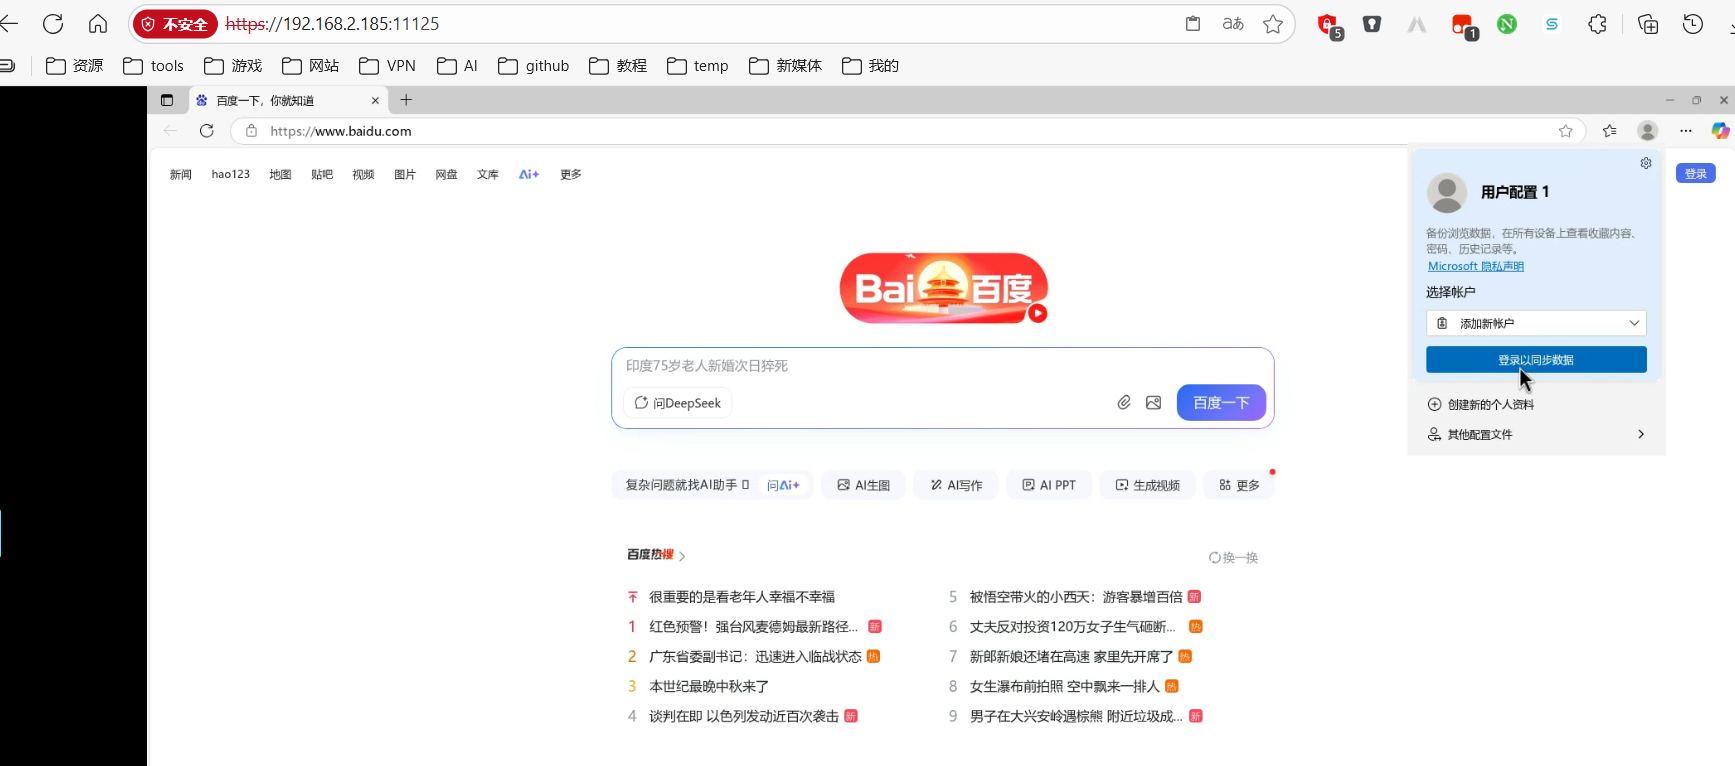Open the dark shield extension icon
1735x766 pixels.
pos(1372,24)
